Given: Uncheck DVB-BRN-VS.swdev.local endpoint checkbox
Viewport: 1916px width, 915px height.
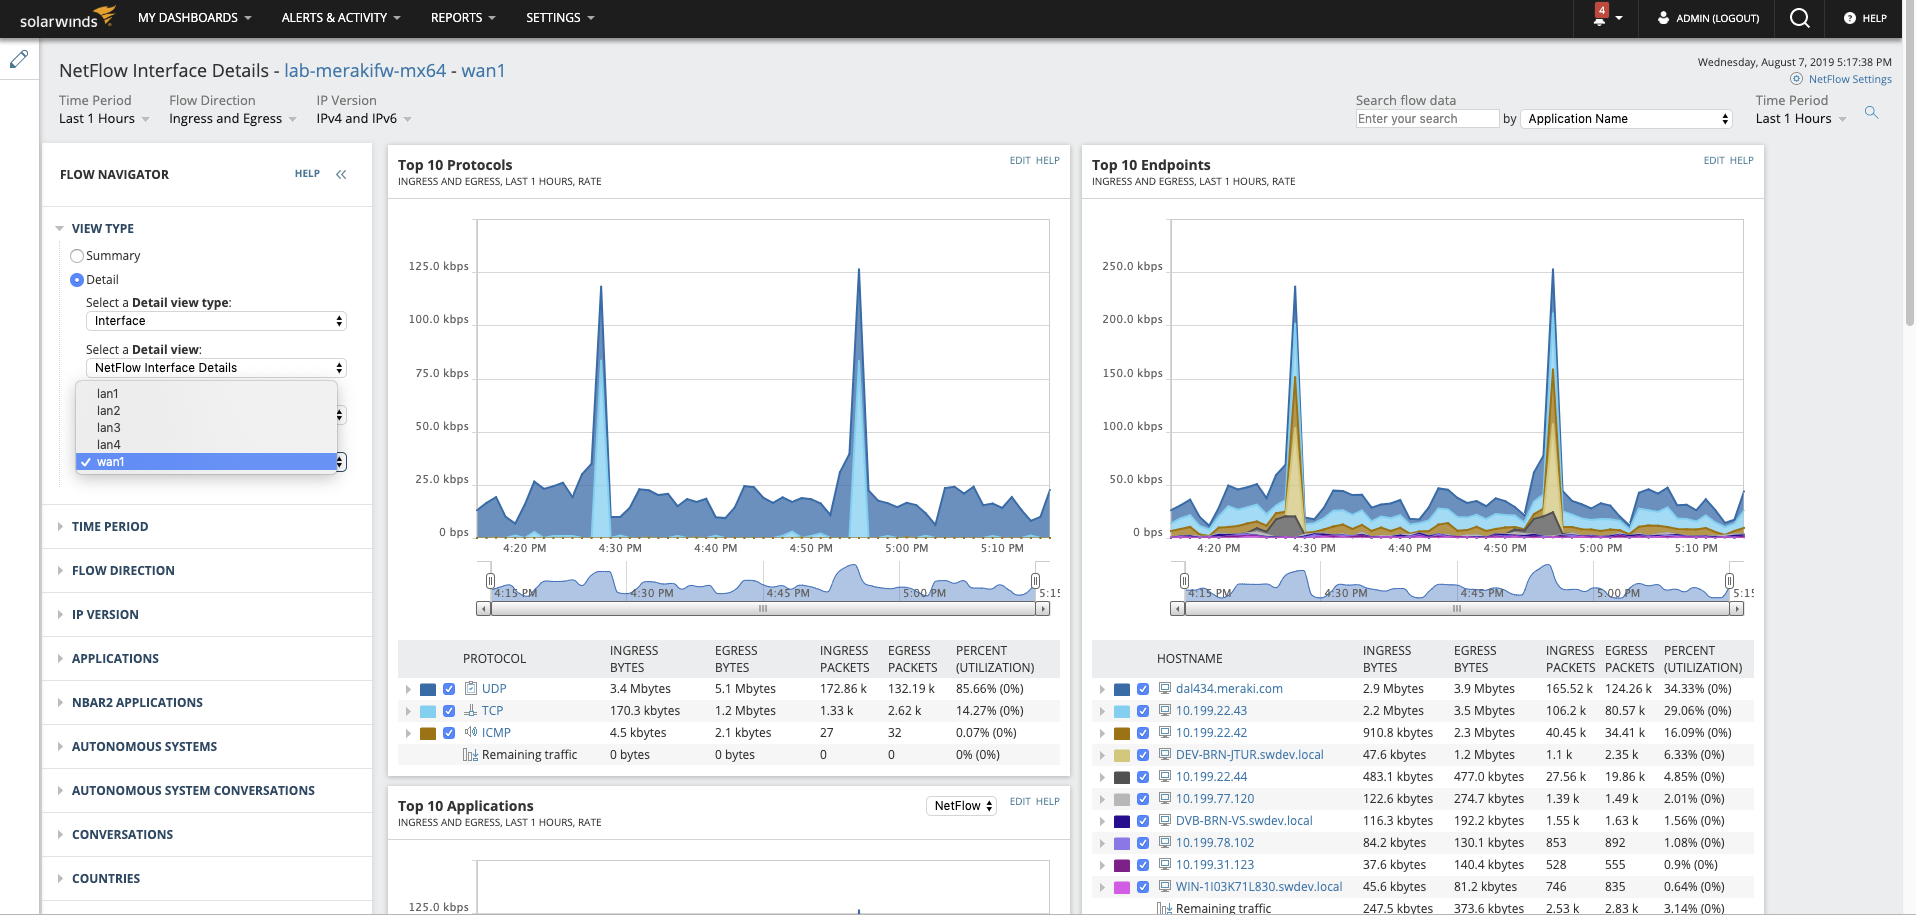Looking at the screenshot, I should pyautogui.click(x=1143, y=821).
